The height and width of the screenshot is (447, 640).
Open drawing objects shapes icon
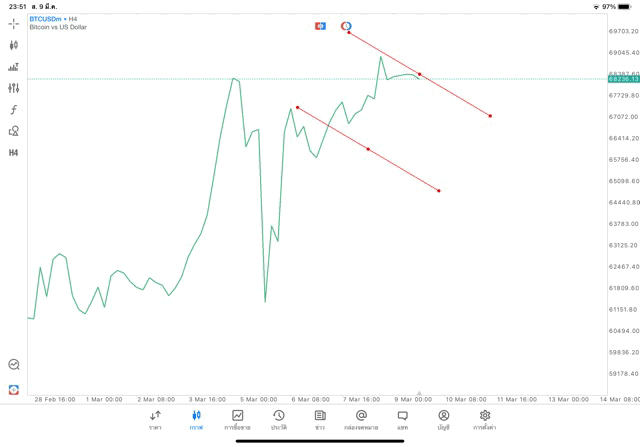point(14,131)
